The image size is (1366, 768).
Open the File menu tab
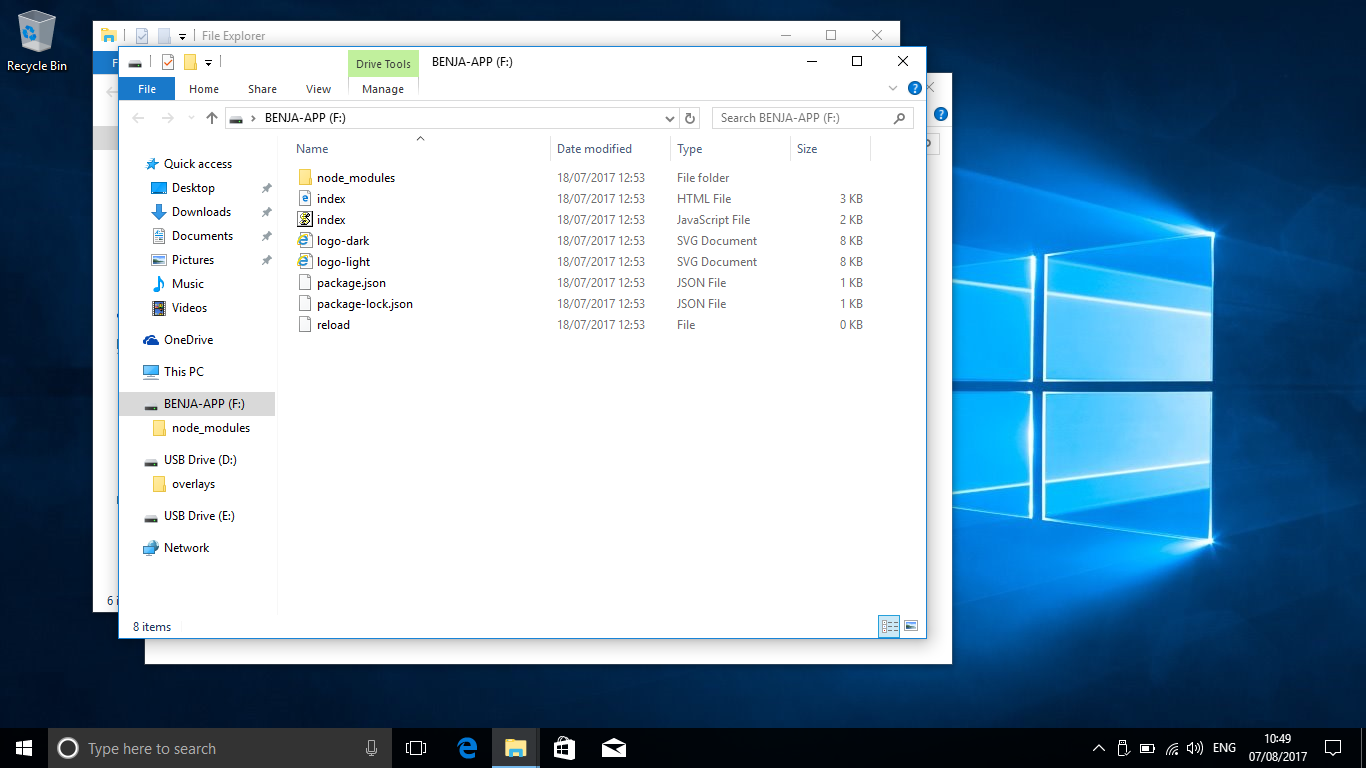coord(147,89)
